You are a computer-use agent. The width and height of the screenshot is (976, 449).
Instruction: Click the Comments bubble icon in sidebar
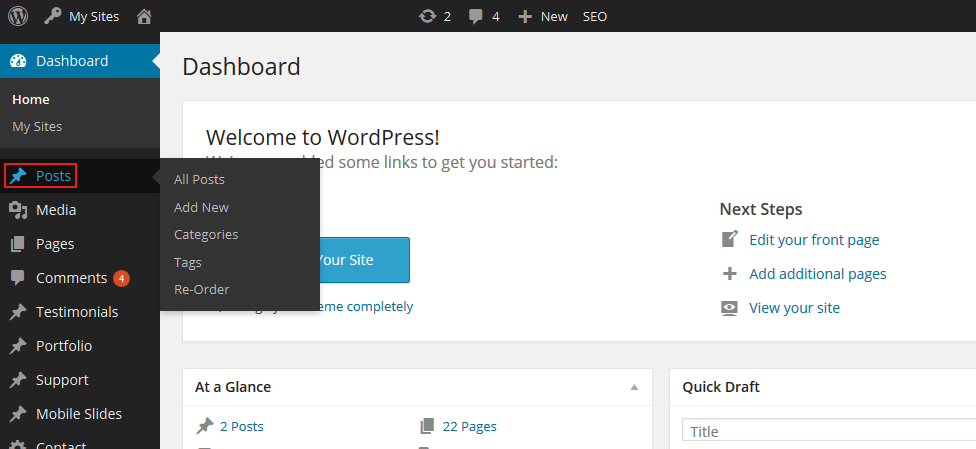tap(17, 278)
